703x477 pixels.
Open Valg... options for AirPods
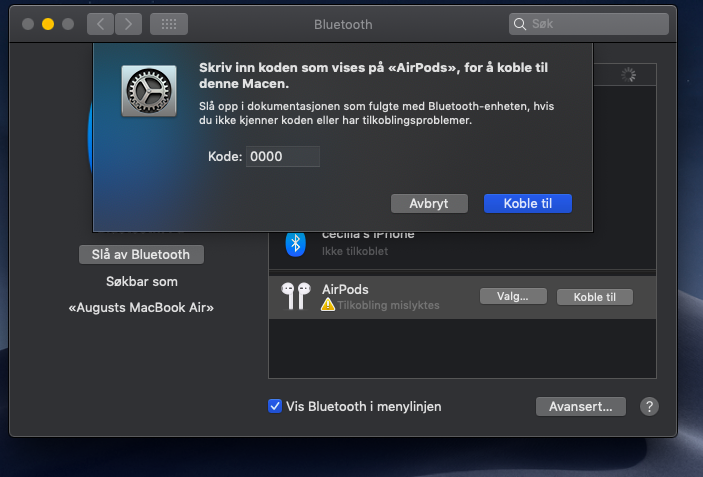(x=513, y=296)
